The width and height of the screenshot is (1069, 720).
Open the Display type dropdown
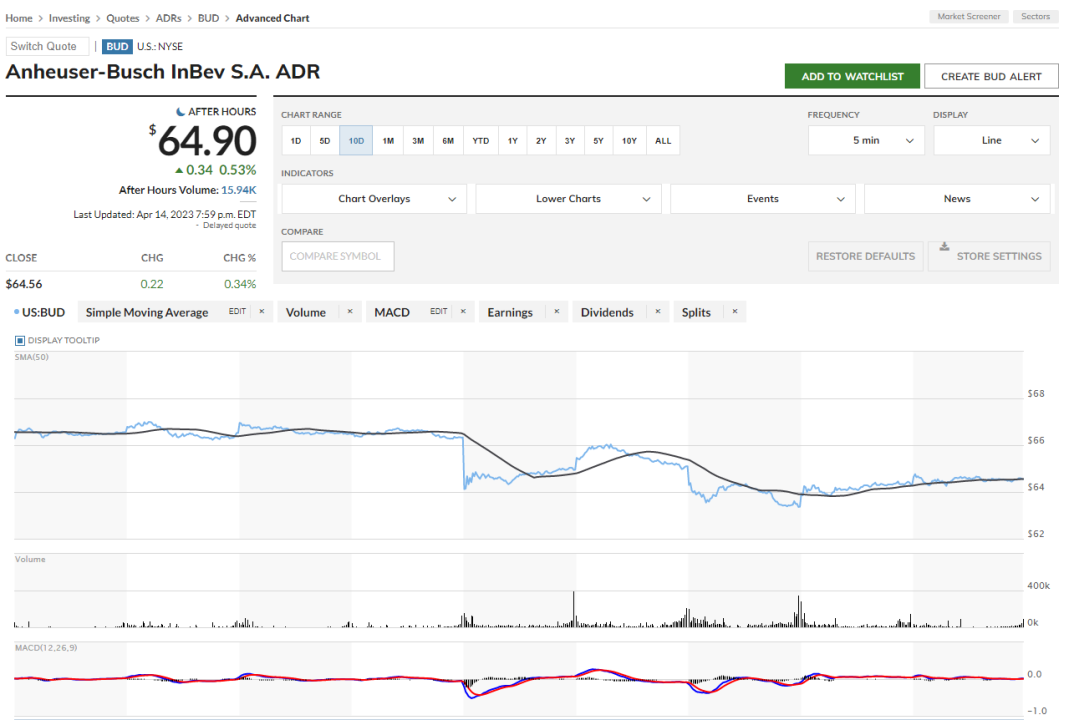pos(991,141)
